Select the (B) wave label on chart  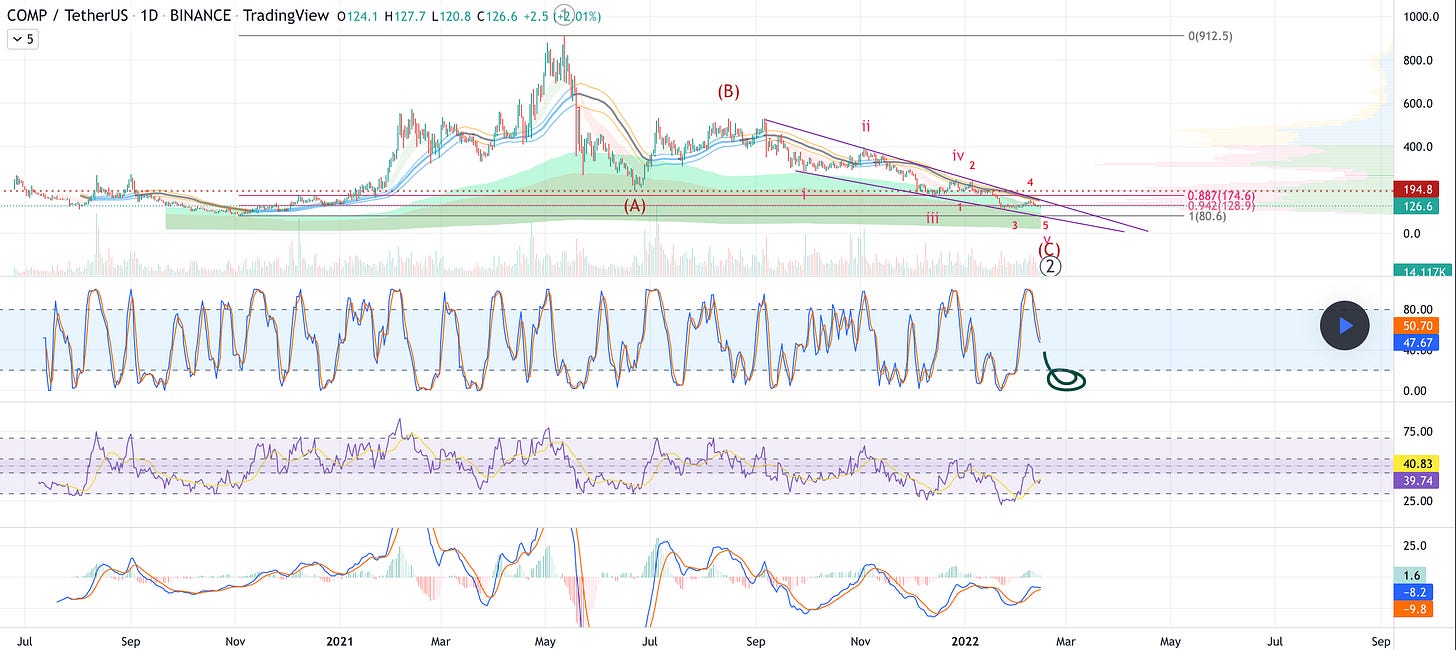728,92
